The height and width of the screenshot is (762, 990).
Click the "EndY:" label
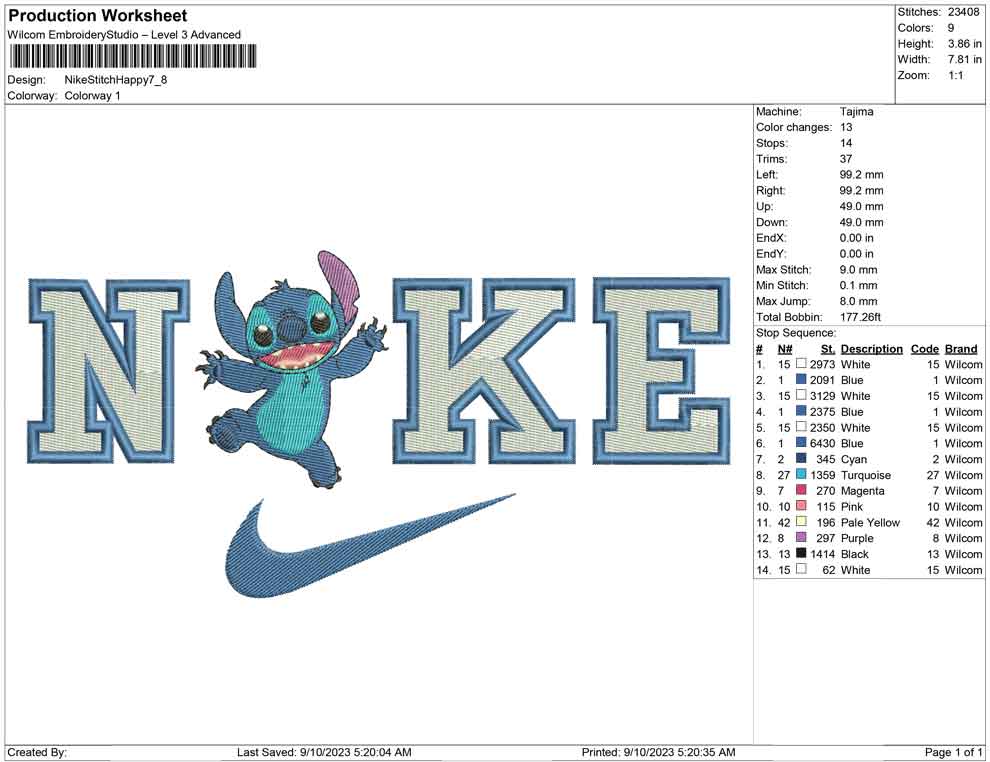[x=772, y=254]
